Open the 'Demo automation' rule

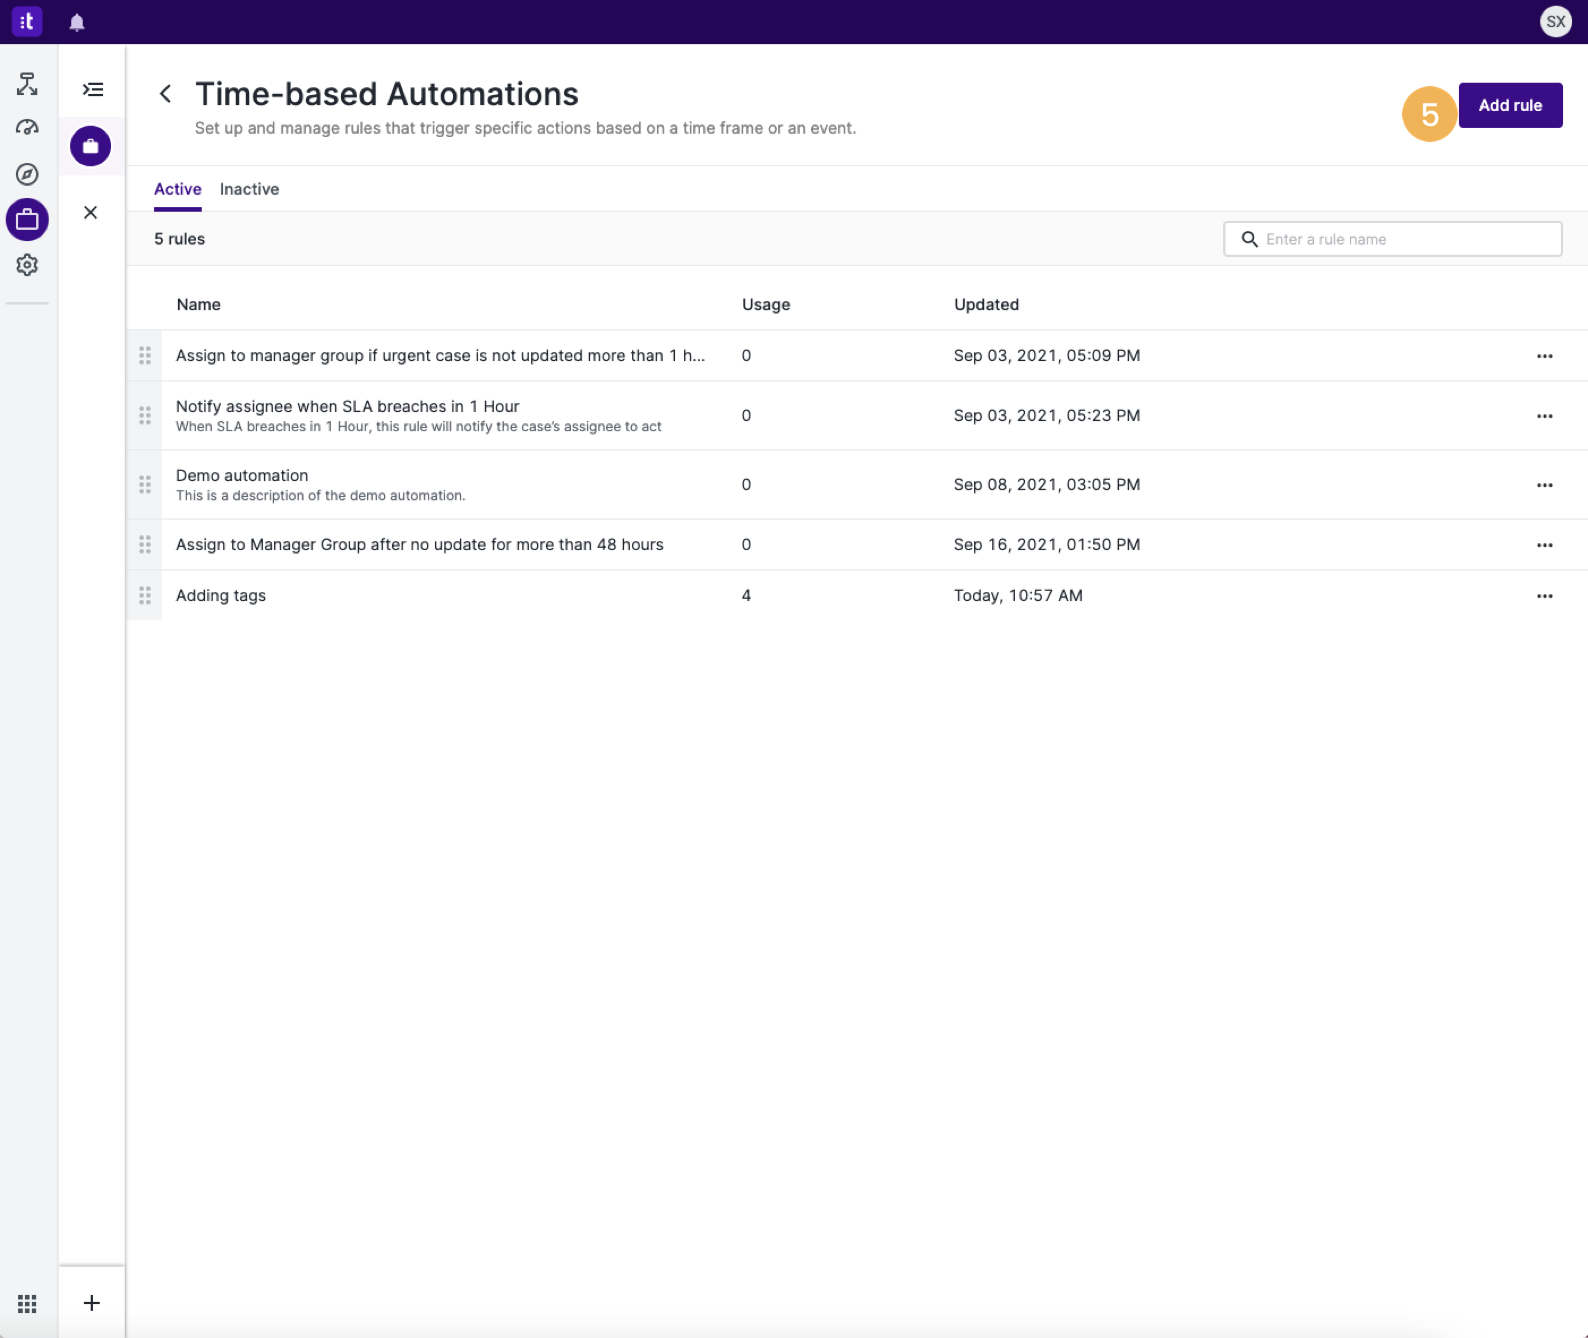242,476
